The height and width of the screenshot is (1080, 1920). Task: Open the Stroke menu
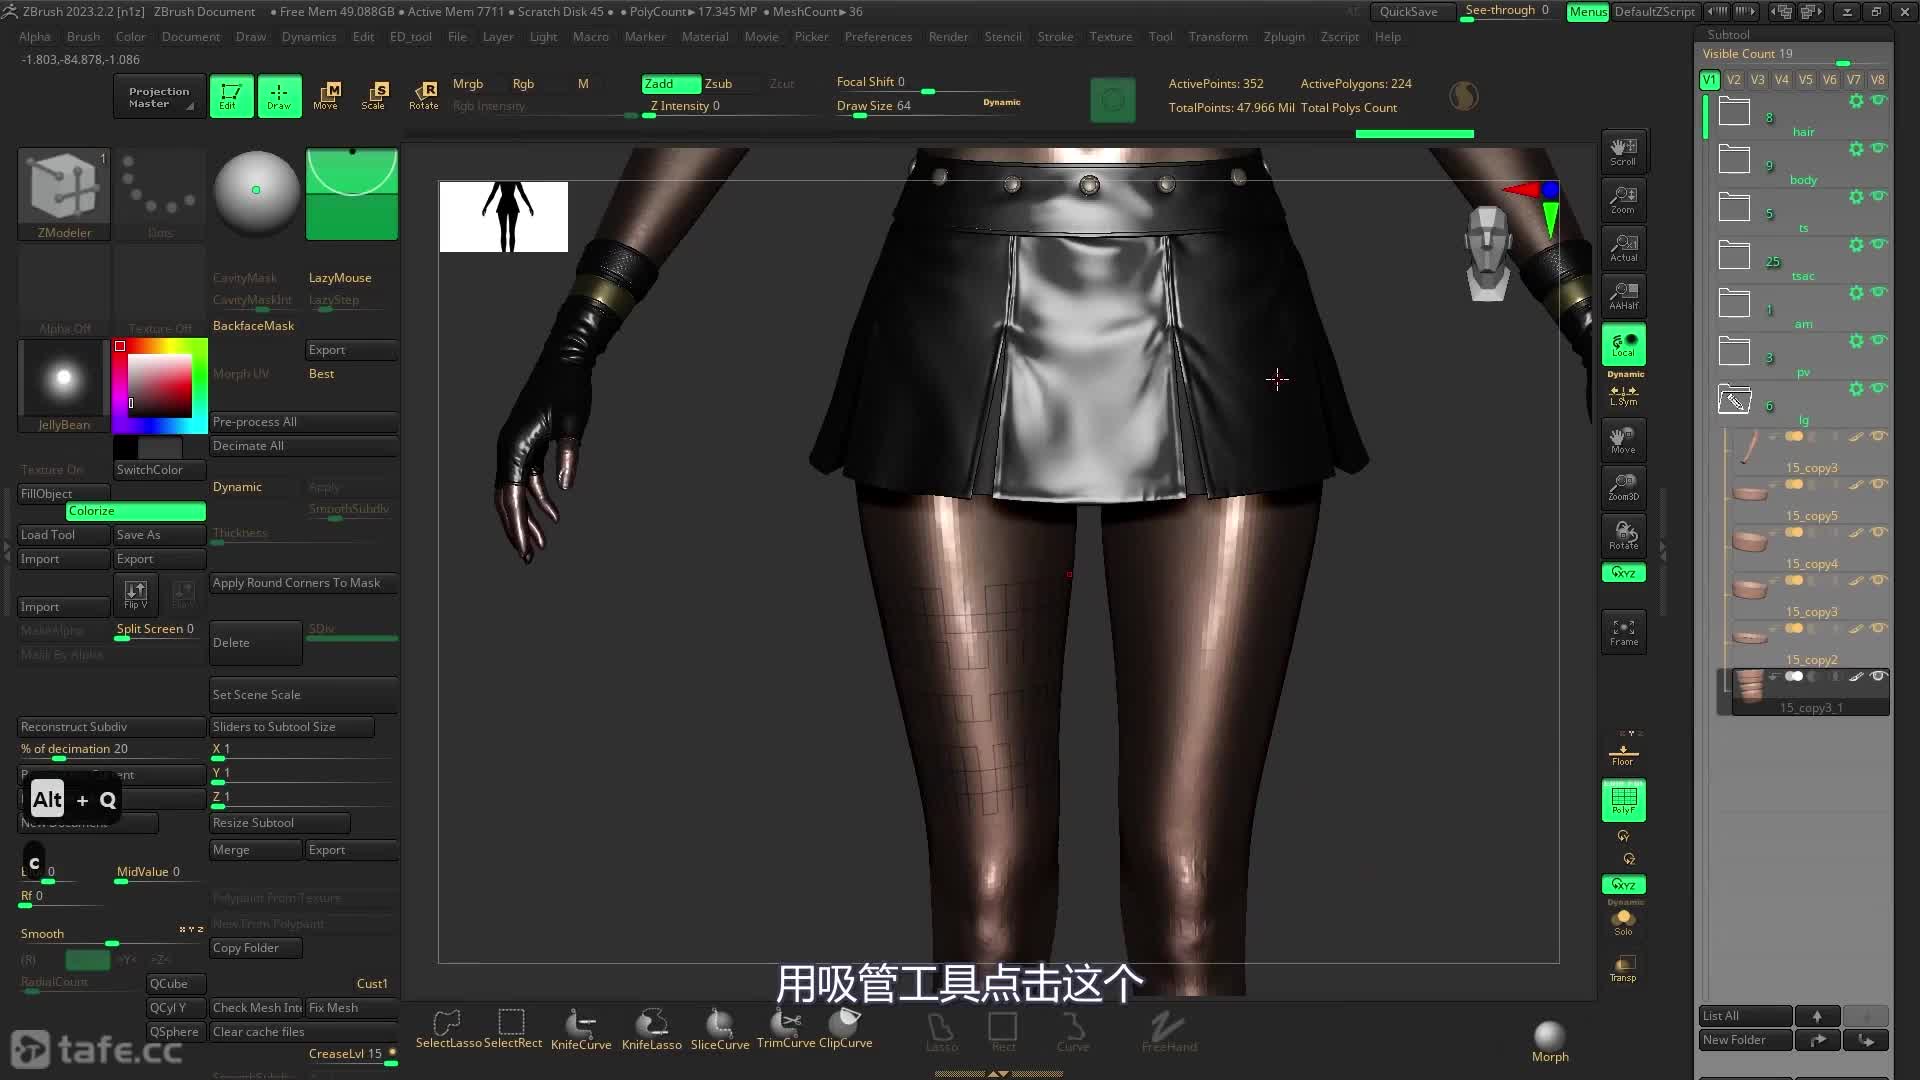[1054, 37]
